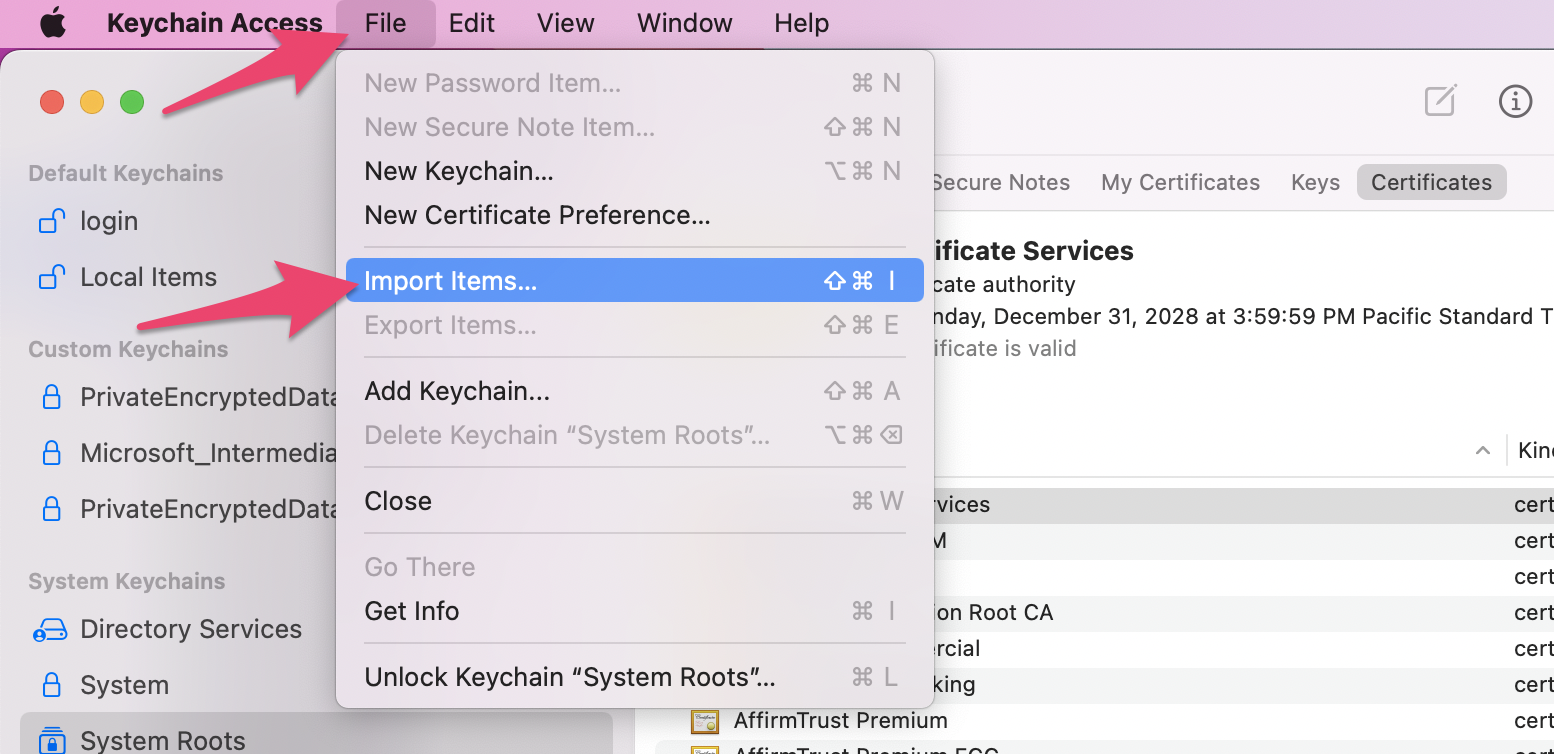This screenshot has height=754, width=1554.
Task: Select Import Items… menu entry
Action: point(634,281)
